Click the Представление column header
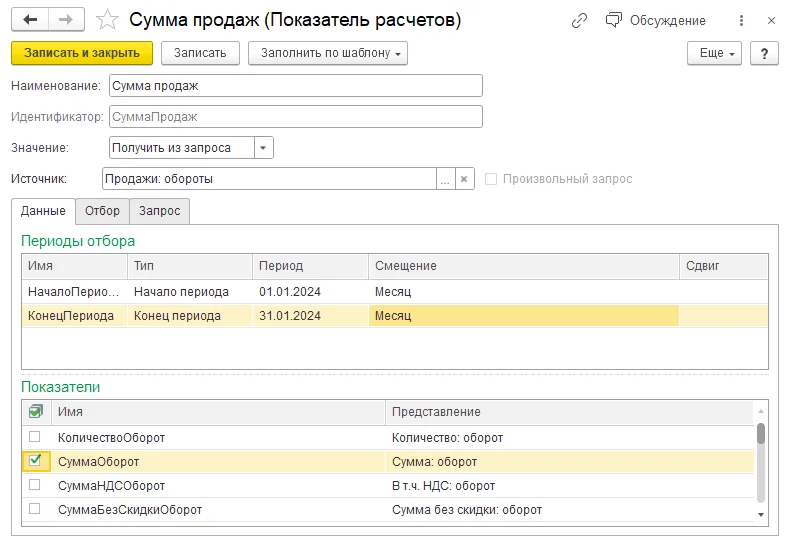This screenshot has height=543, width=787. click(x=570, y=412)
